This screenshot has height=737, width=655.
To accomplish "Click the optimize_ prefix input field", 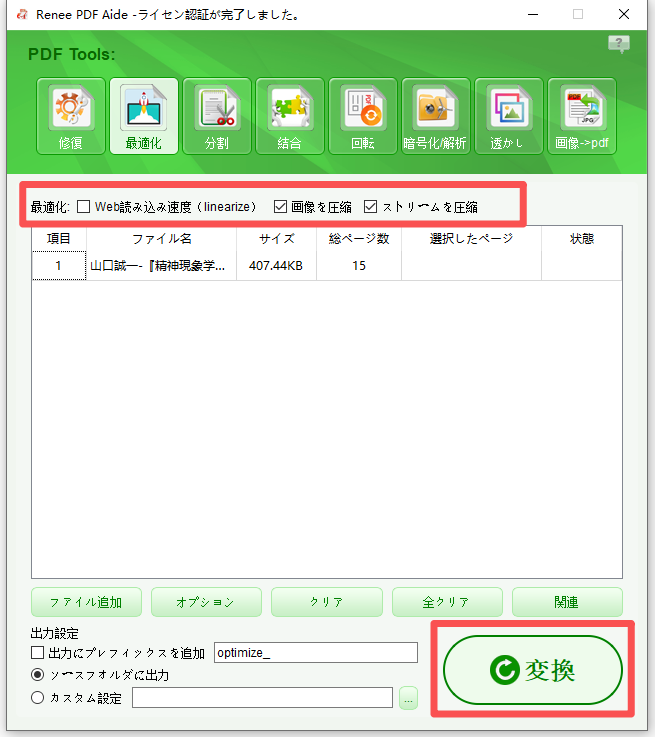I will tap(316, 652).
